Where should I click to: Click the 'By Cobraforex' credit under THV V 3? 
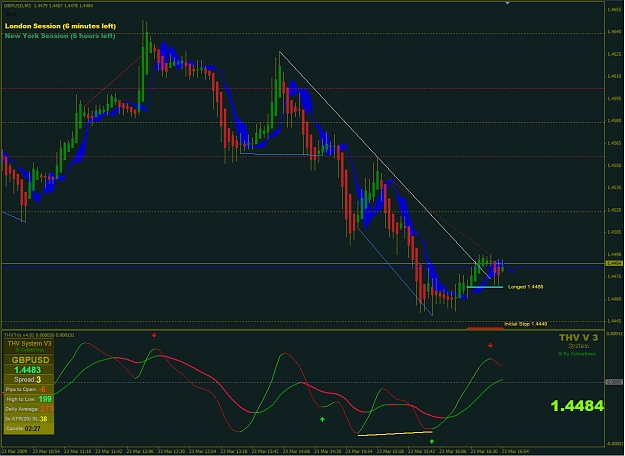click(x=577, y=354)
